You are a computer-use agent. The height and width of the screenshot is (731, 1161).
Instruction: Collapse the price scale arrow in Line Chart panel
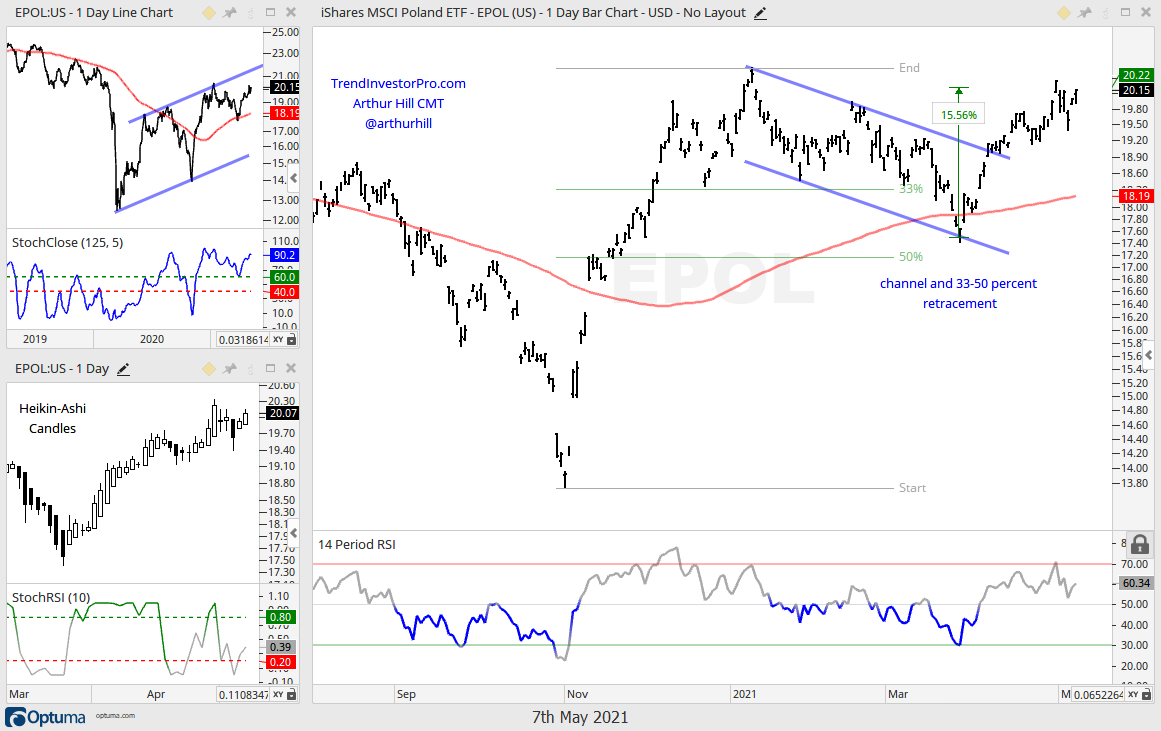pyautogui.click(x=294, y=178)
